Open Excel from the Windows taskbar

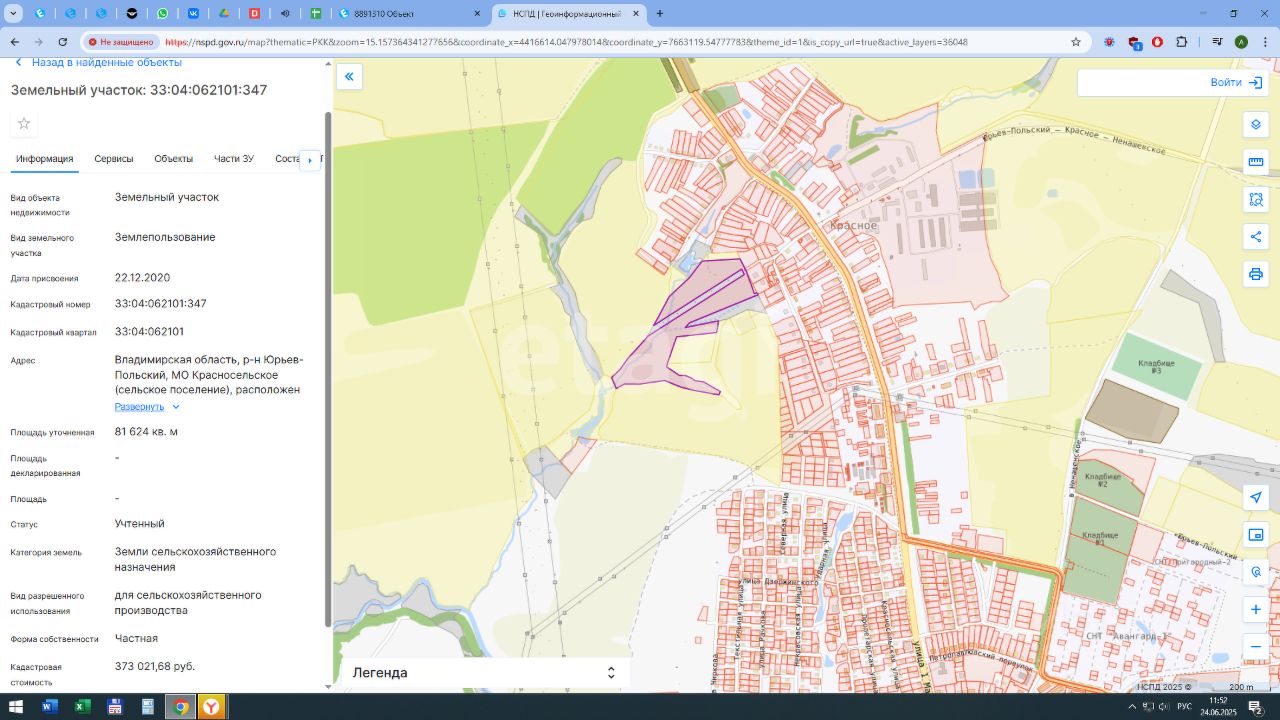point(82,707)
